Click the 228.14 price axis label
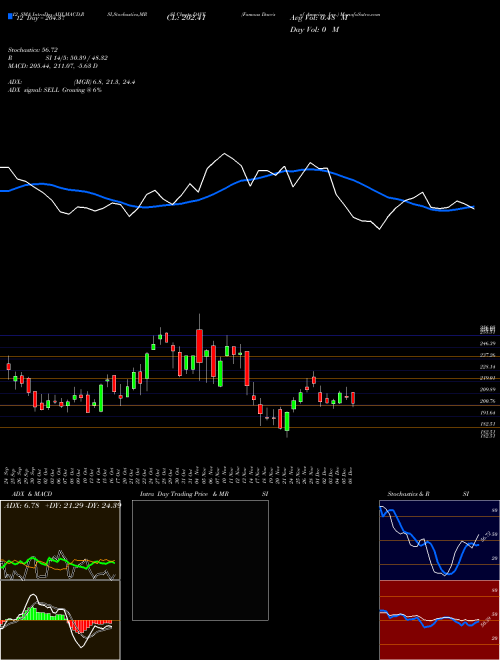This screenshot has height=660, width=500. point(488,367)
